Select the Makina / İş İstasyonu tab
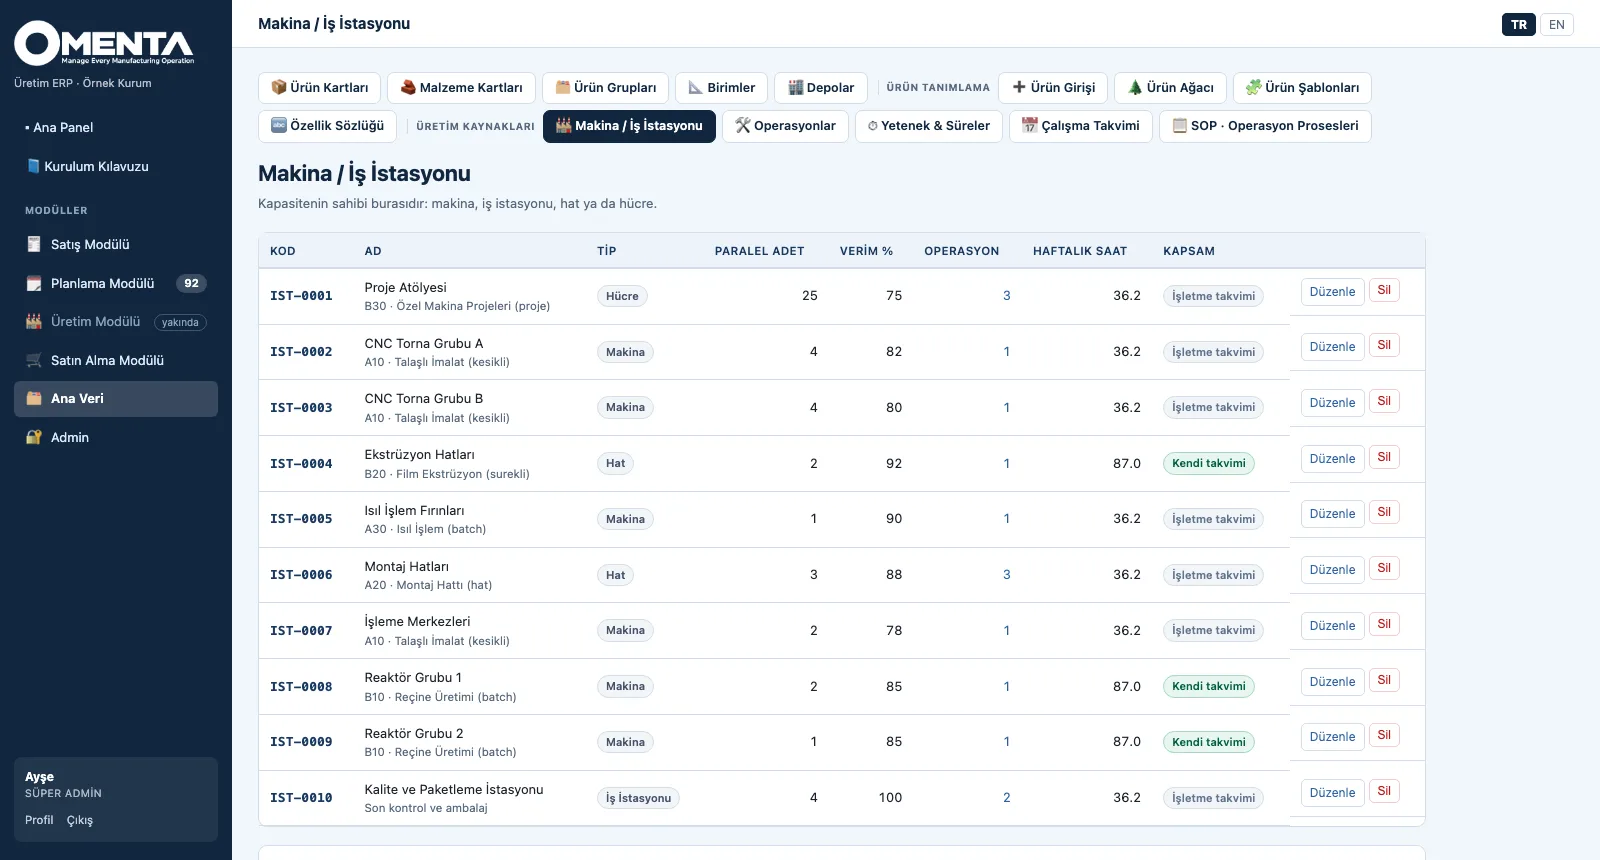The image size is (1600, 860). point(629,126)
